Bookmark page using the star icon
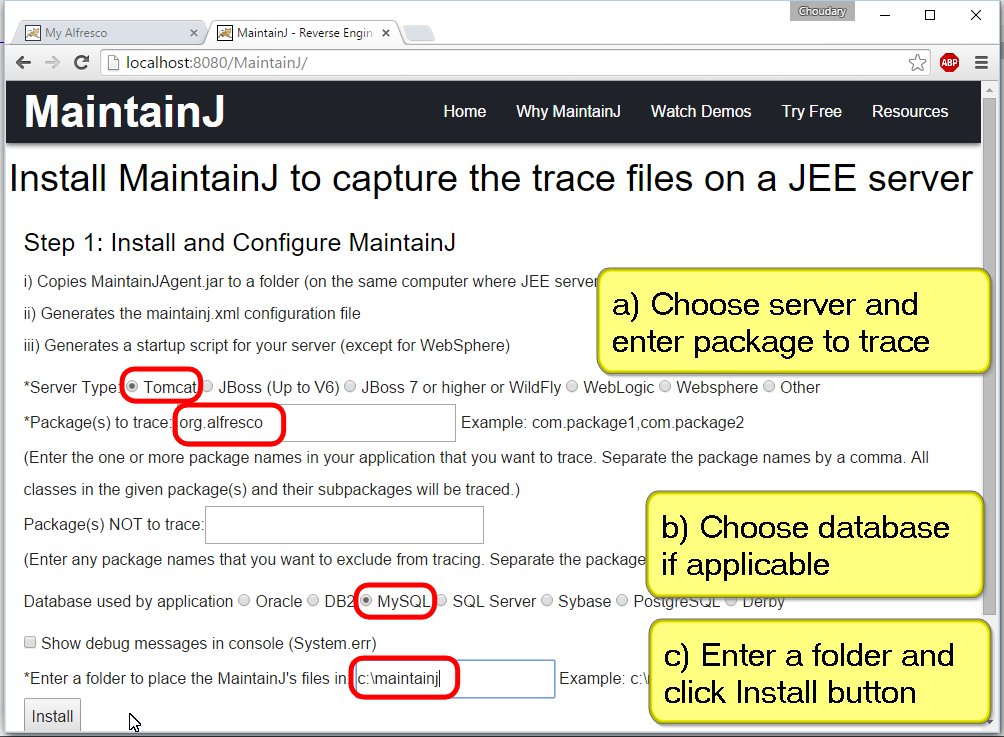 click(x=917, y=63)
